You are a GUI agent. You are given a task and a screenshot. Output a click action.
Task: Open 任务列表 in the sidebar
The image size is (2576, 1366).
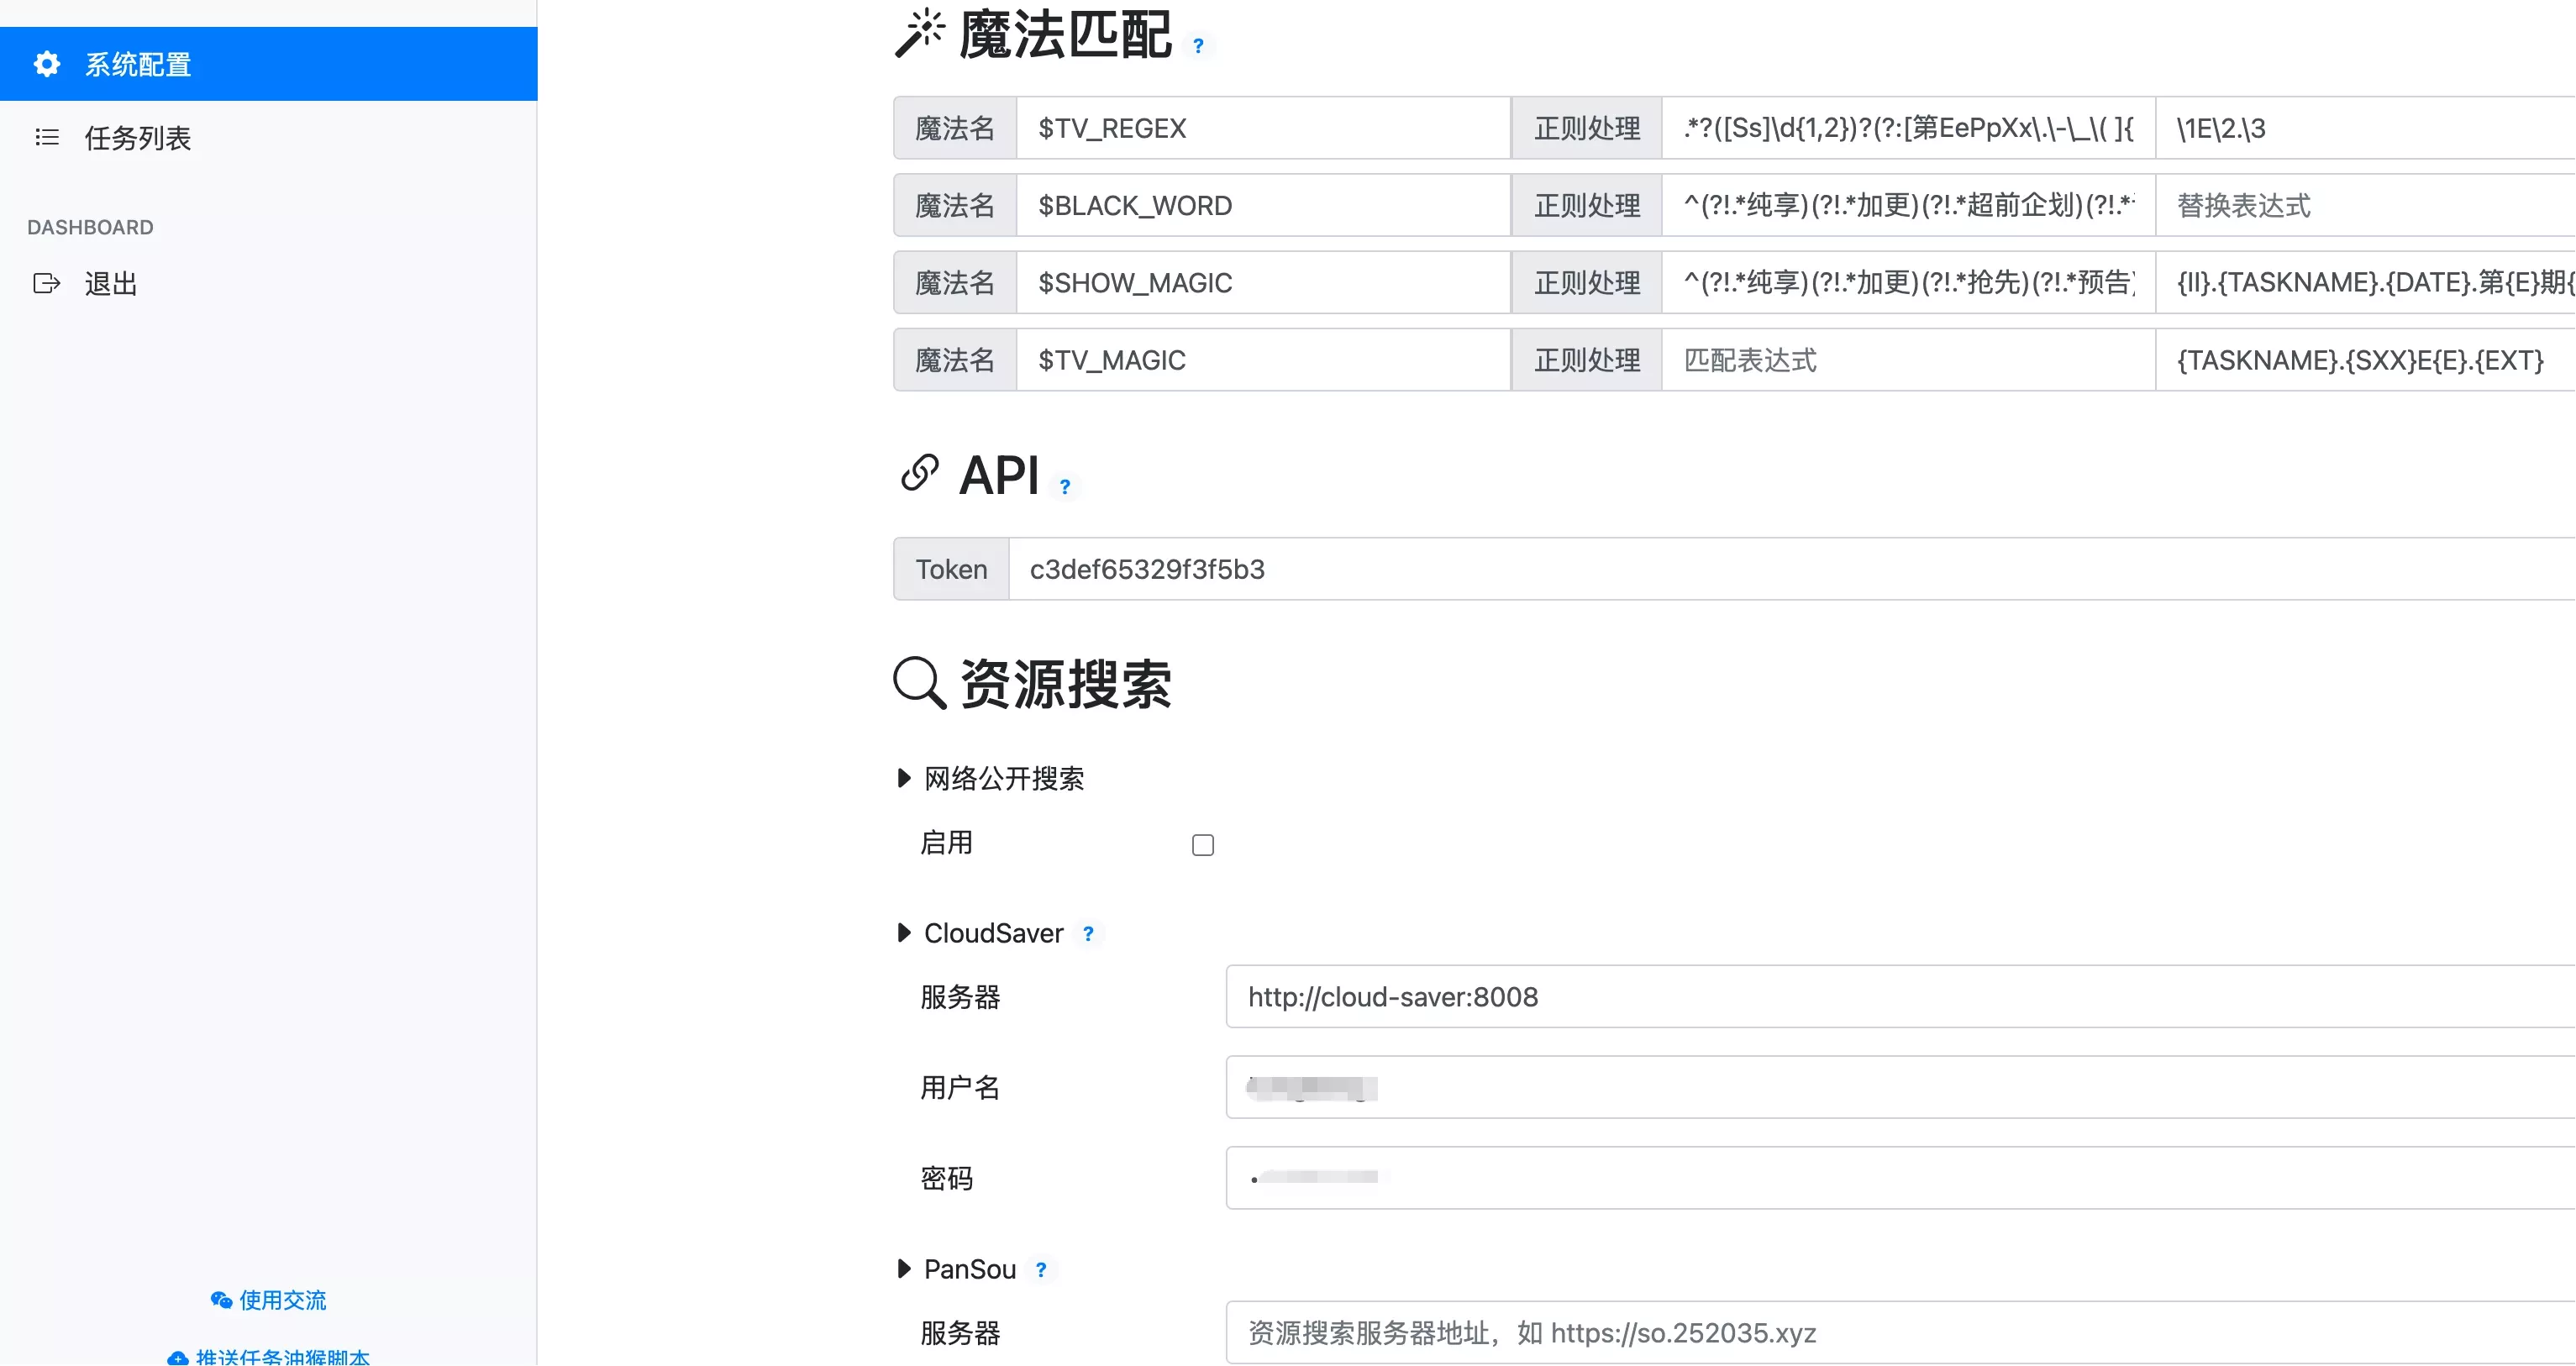[268, 138]
